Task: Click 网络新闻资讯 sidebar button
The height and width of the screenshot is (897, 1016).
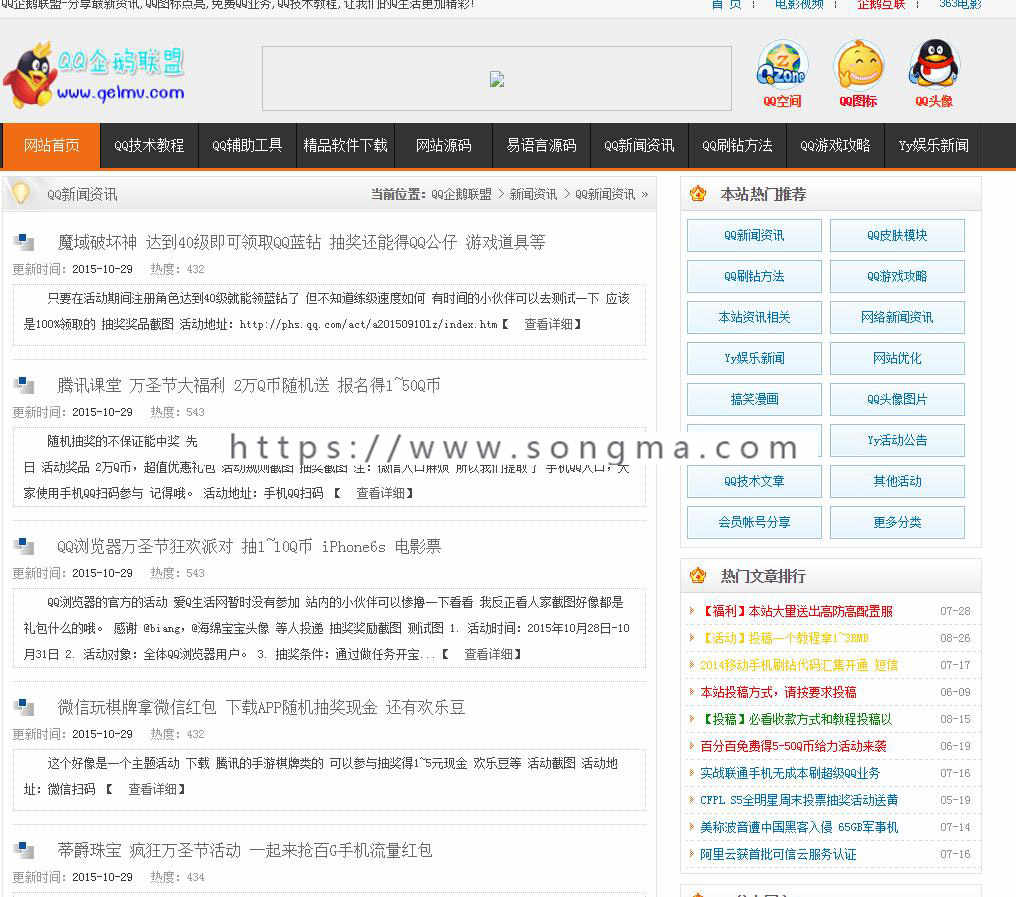Action: [897, 317]
